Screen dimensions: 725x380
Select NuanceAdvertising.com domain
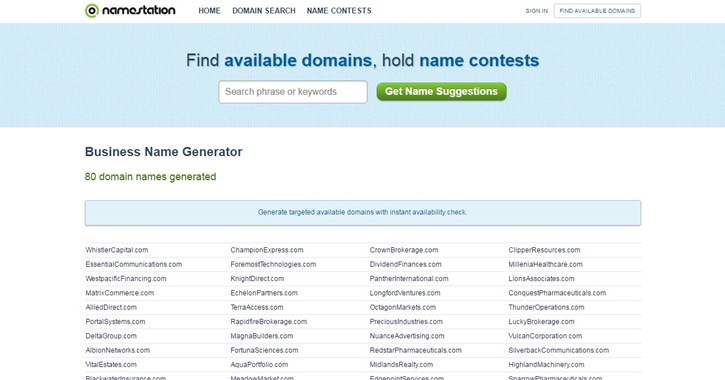click(407, 336)
